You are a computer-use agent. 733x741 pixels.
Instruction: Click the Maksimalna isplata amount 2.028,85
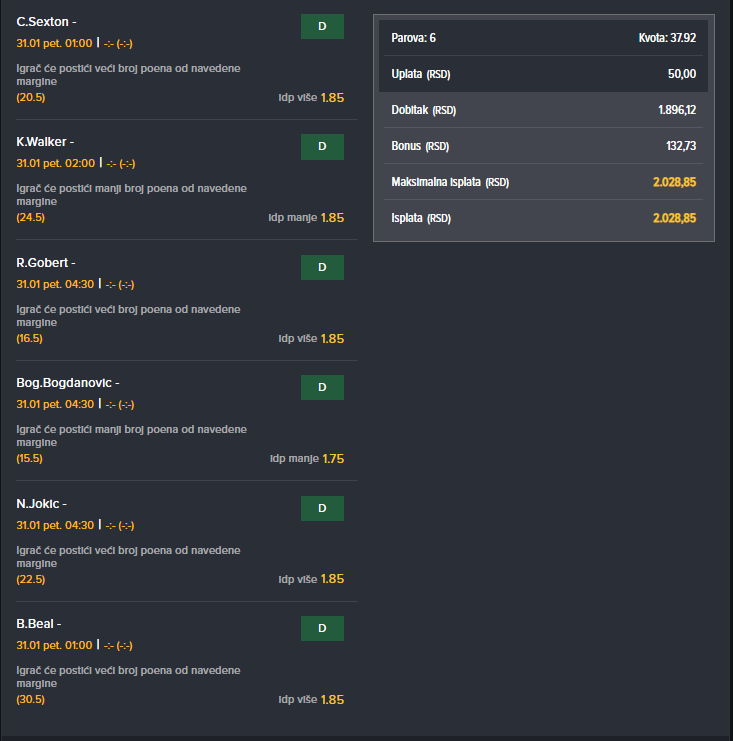click(x=674, y=182)
